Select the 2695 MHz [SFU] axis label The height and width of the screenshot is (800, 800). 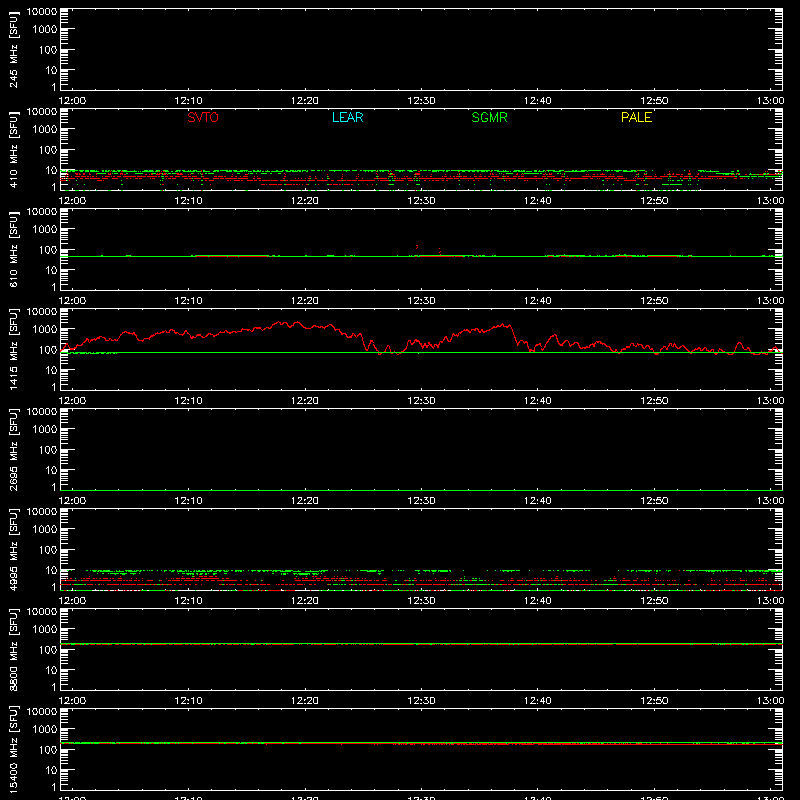point(13,449)
